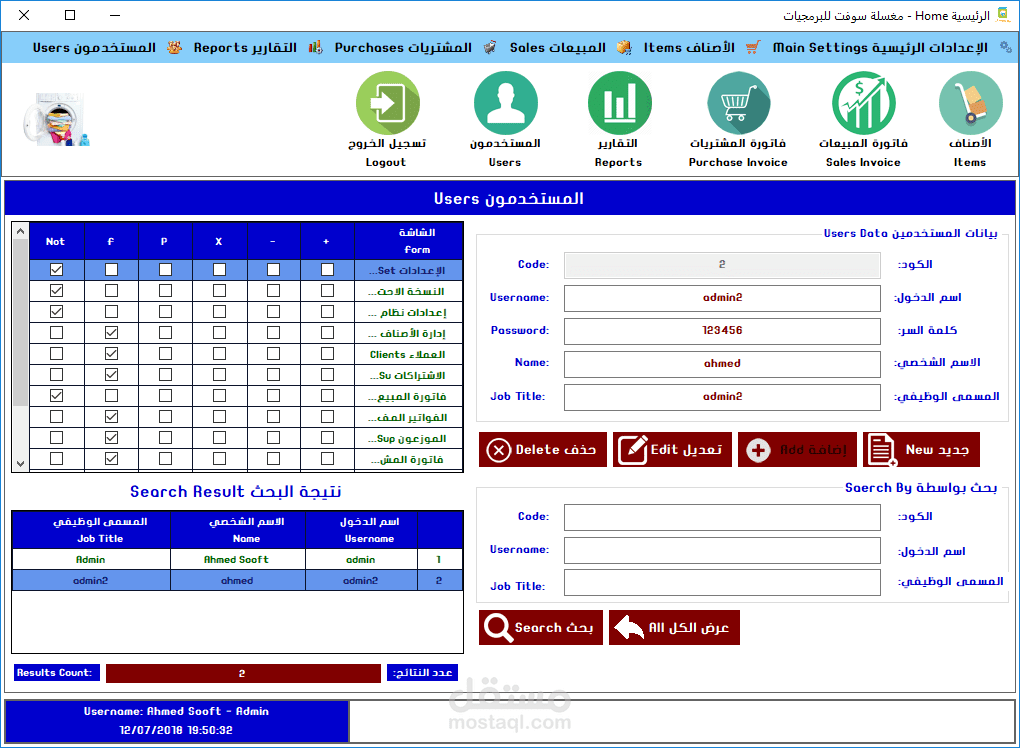
Task: Open the Main Settings menu
Action: click(x=880, y=47)
